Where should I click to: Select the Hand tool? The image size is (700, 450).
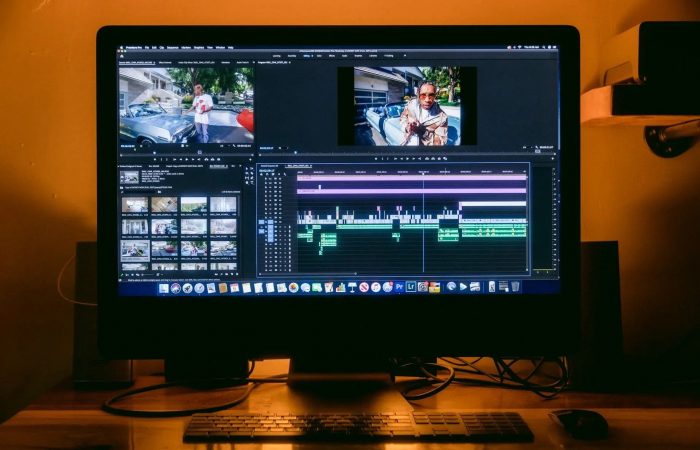tap(247, 183)
